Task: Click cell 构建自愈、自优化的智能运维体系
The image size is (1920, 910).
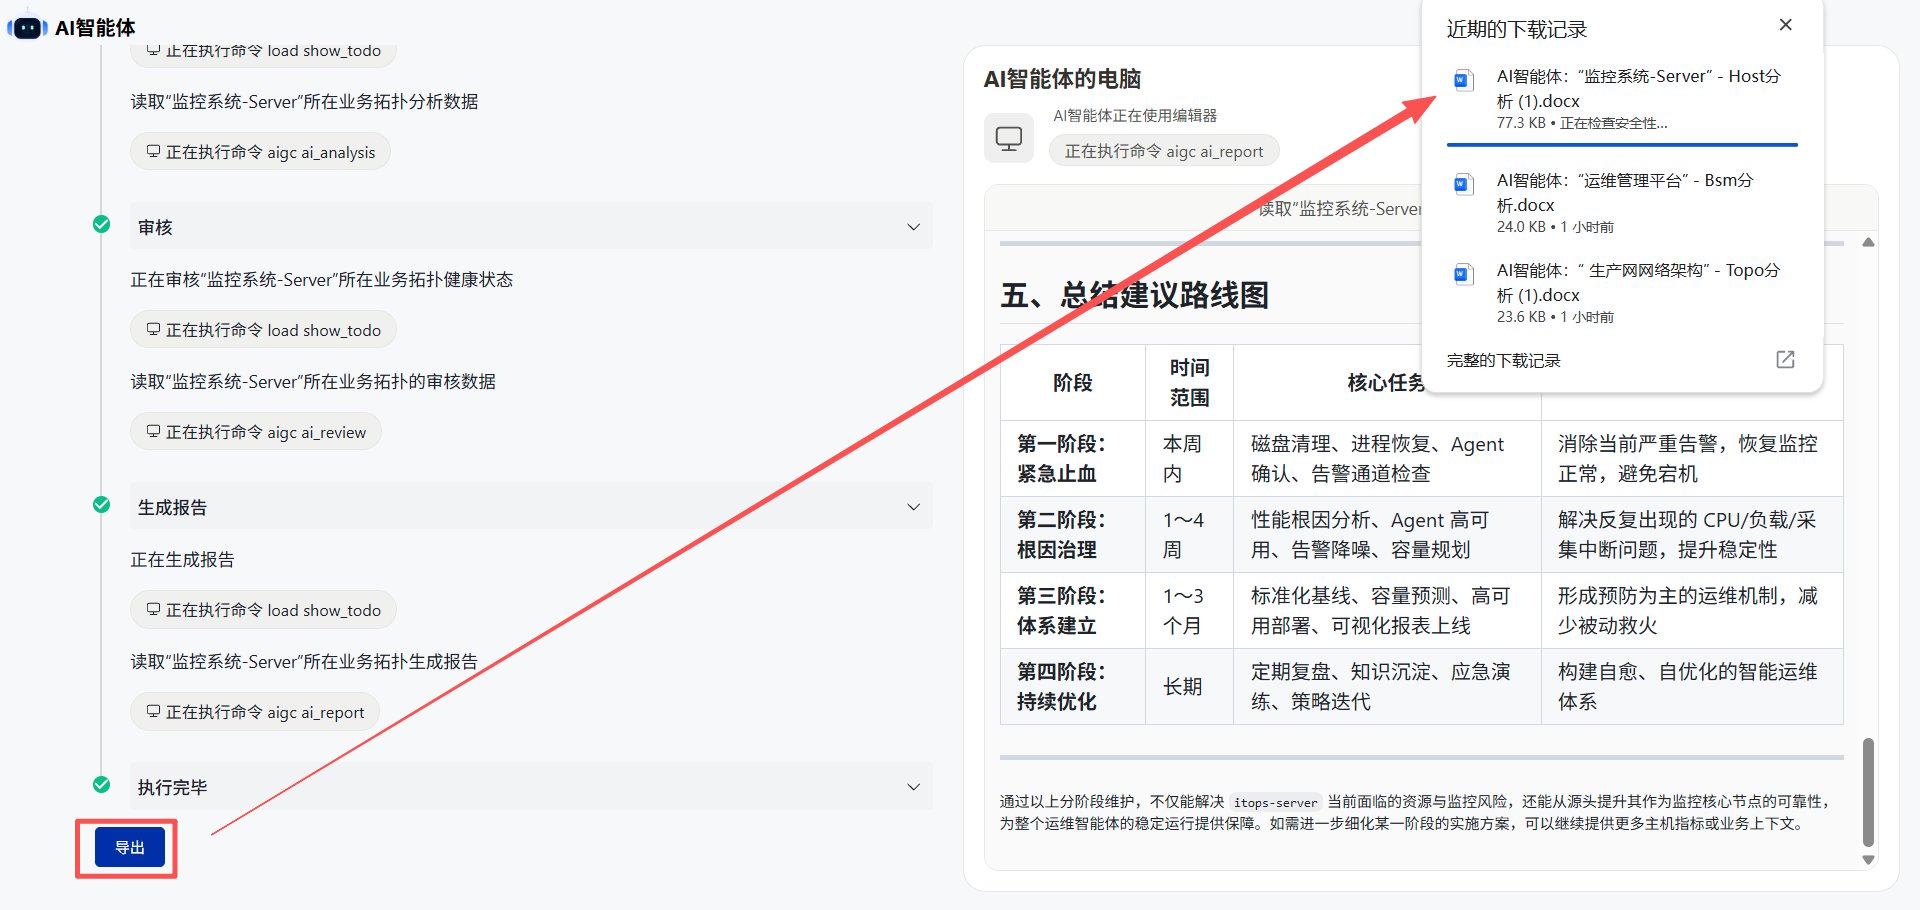Action: pyautogui.click(x=1692, y=686)
